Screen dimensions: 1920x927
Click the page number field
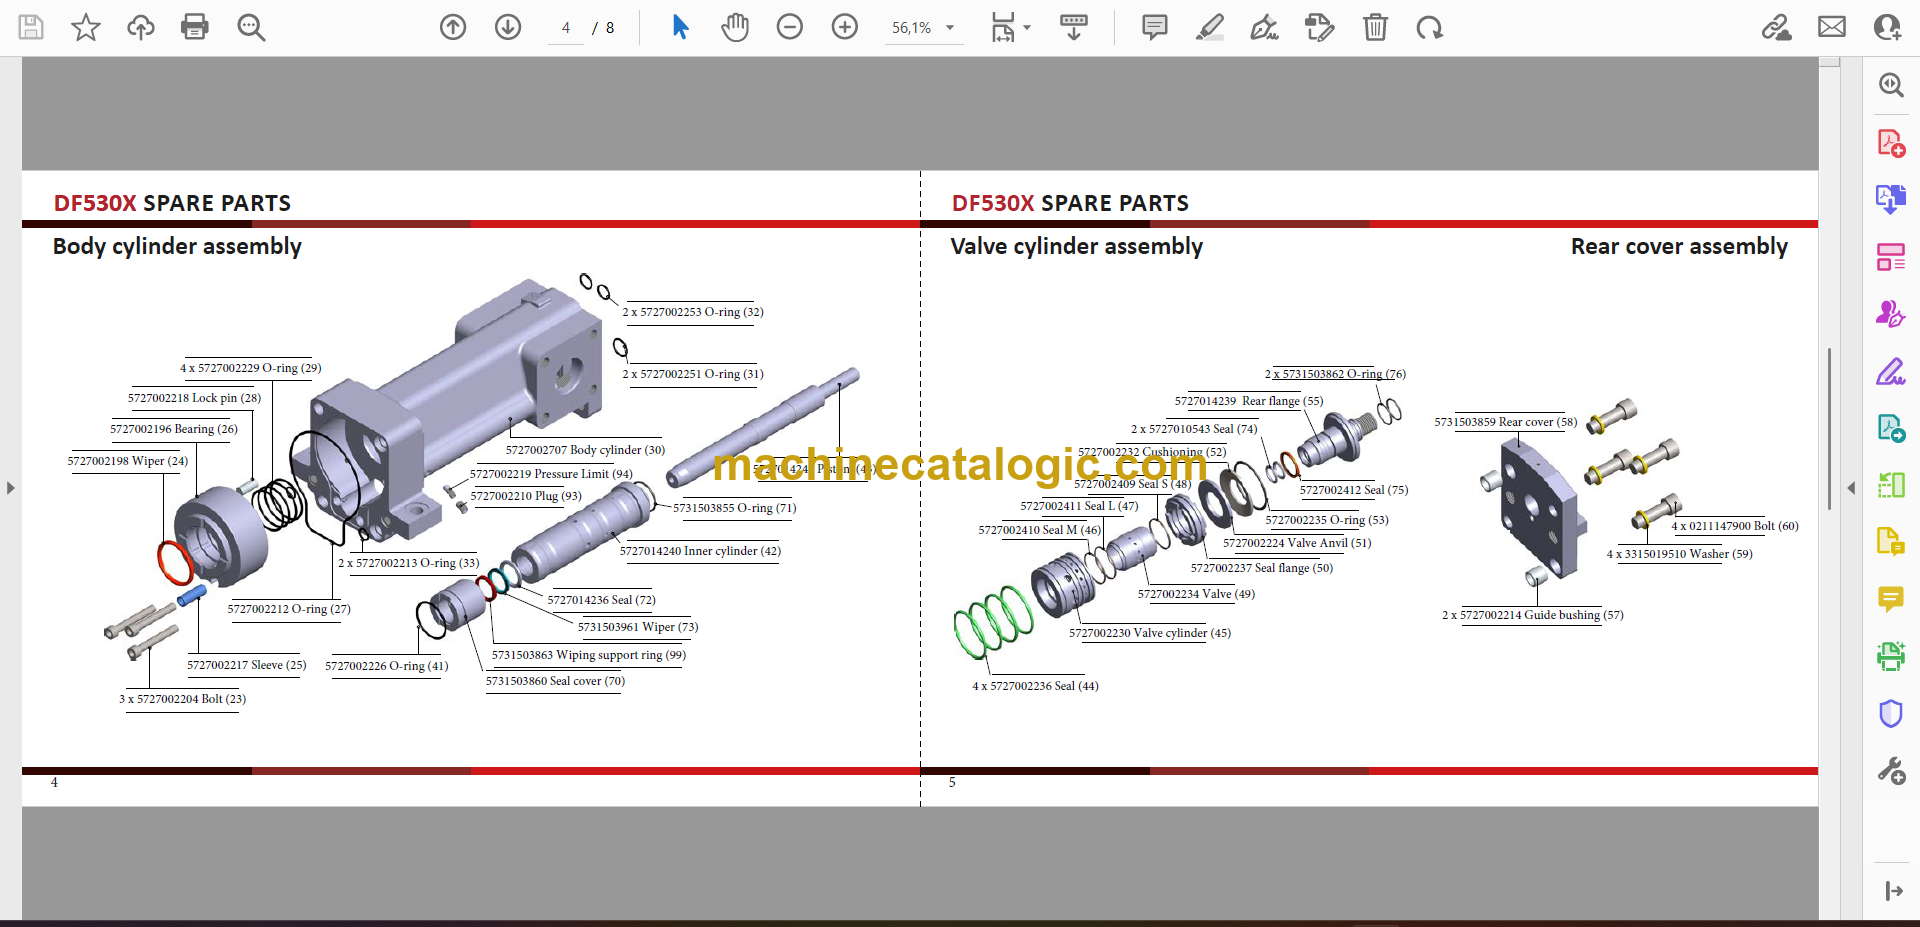pyautogui.click(x=566, y=28)
